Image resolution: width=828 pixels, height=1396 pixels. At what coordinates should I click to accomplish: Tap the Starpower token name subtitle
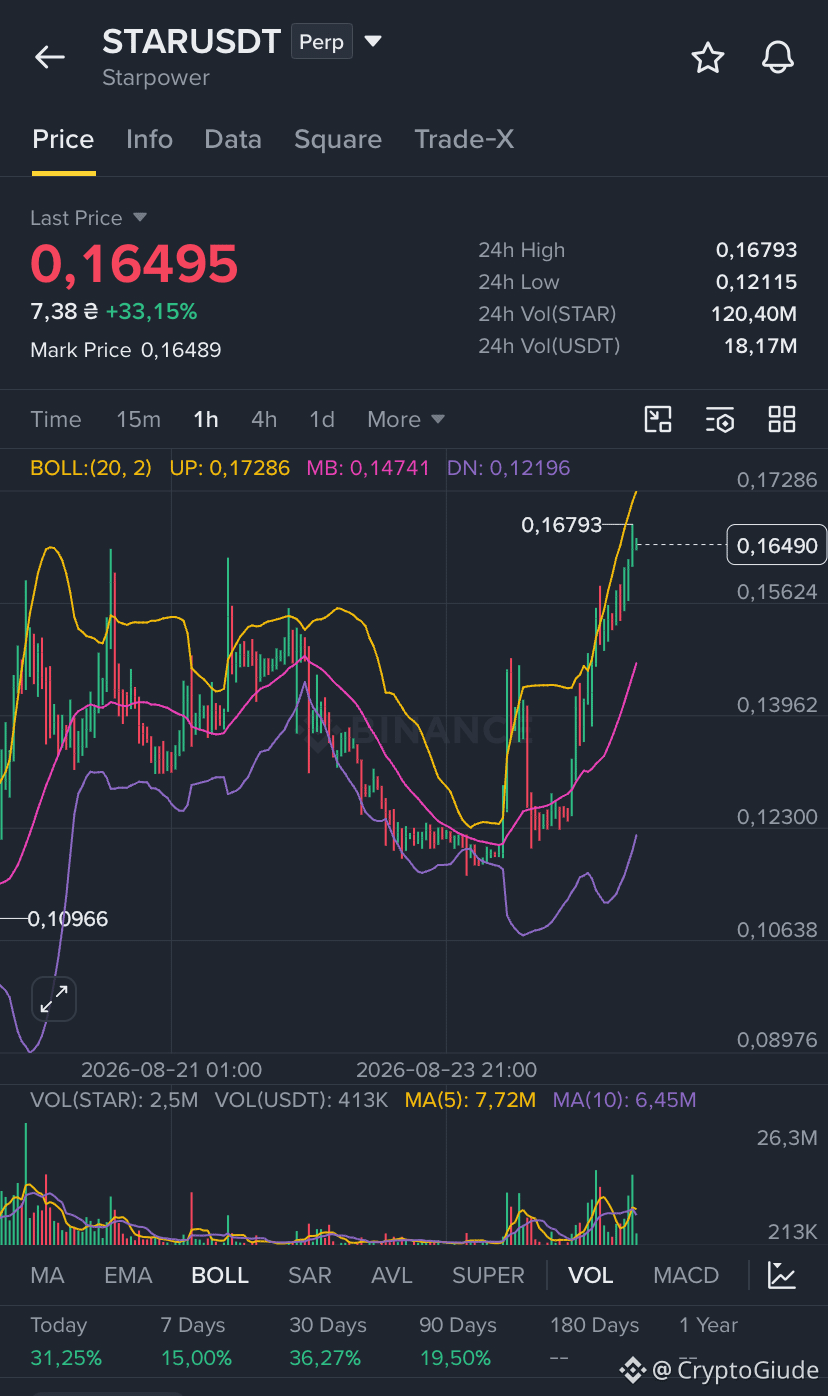click(156, 78)
